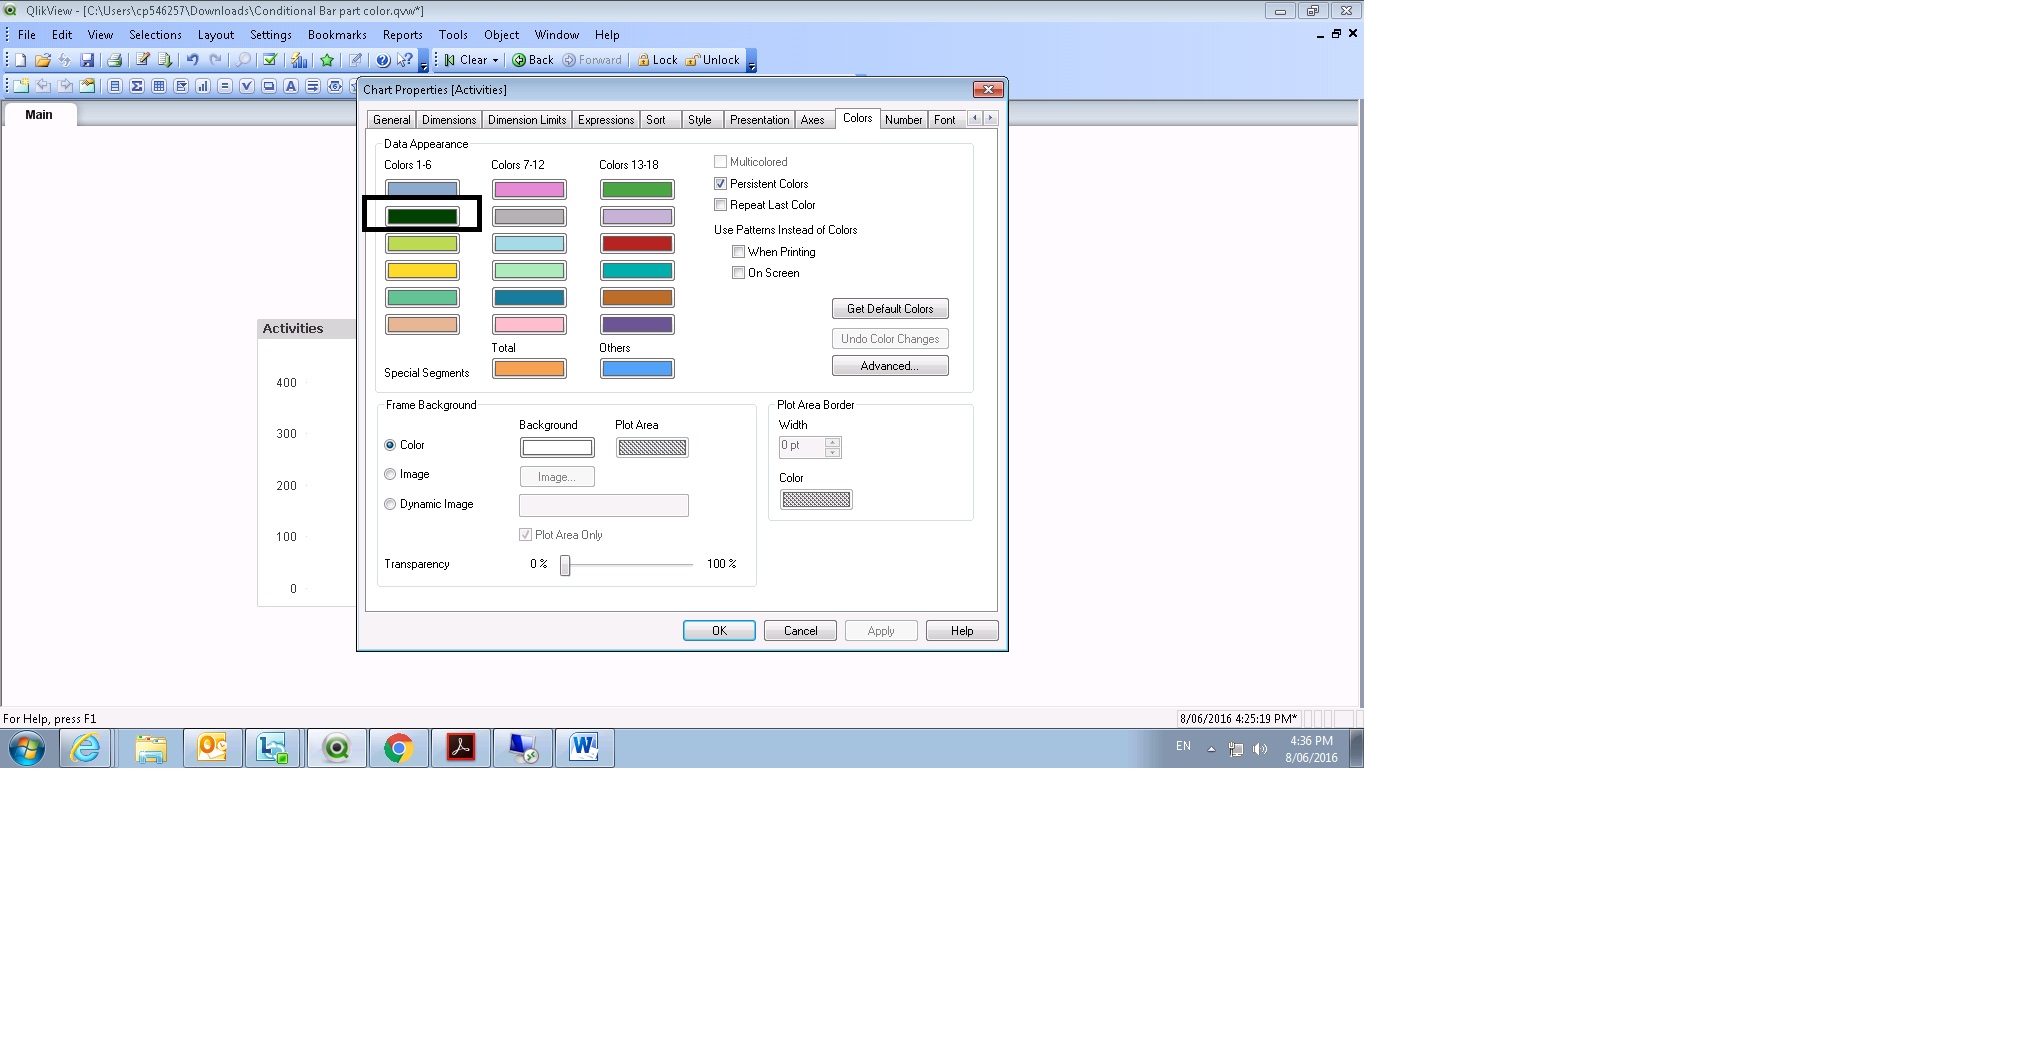This screenshot has height=1042, width=2037.
Task: Click the red swatch in Colors 13-18
Action: 637,243
